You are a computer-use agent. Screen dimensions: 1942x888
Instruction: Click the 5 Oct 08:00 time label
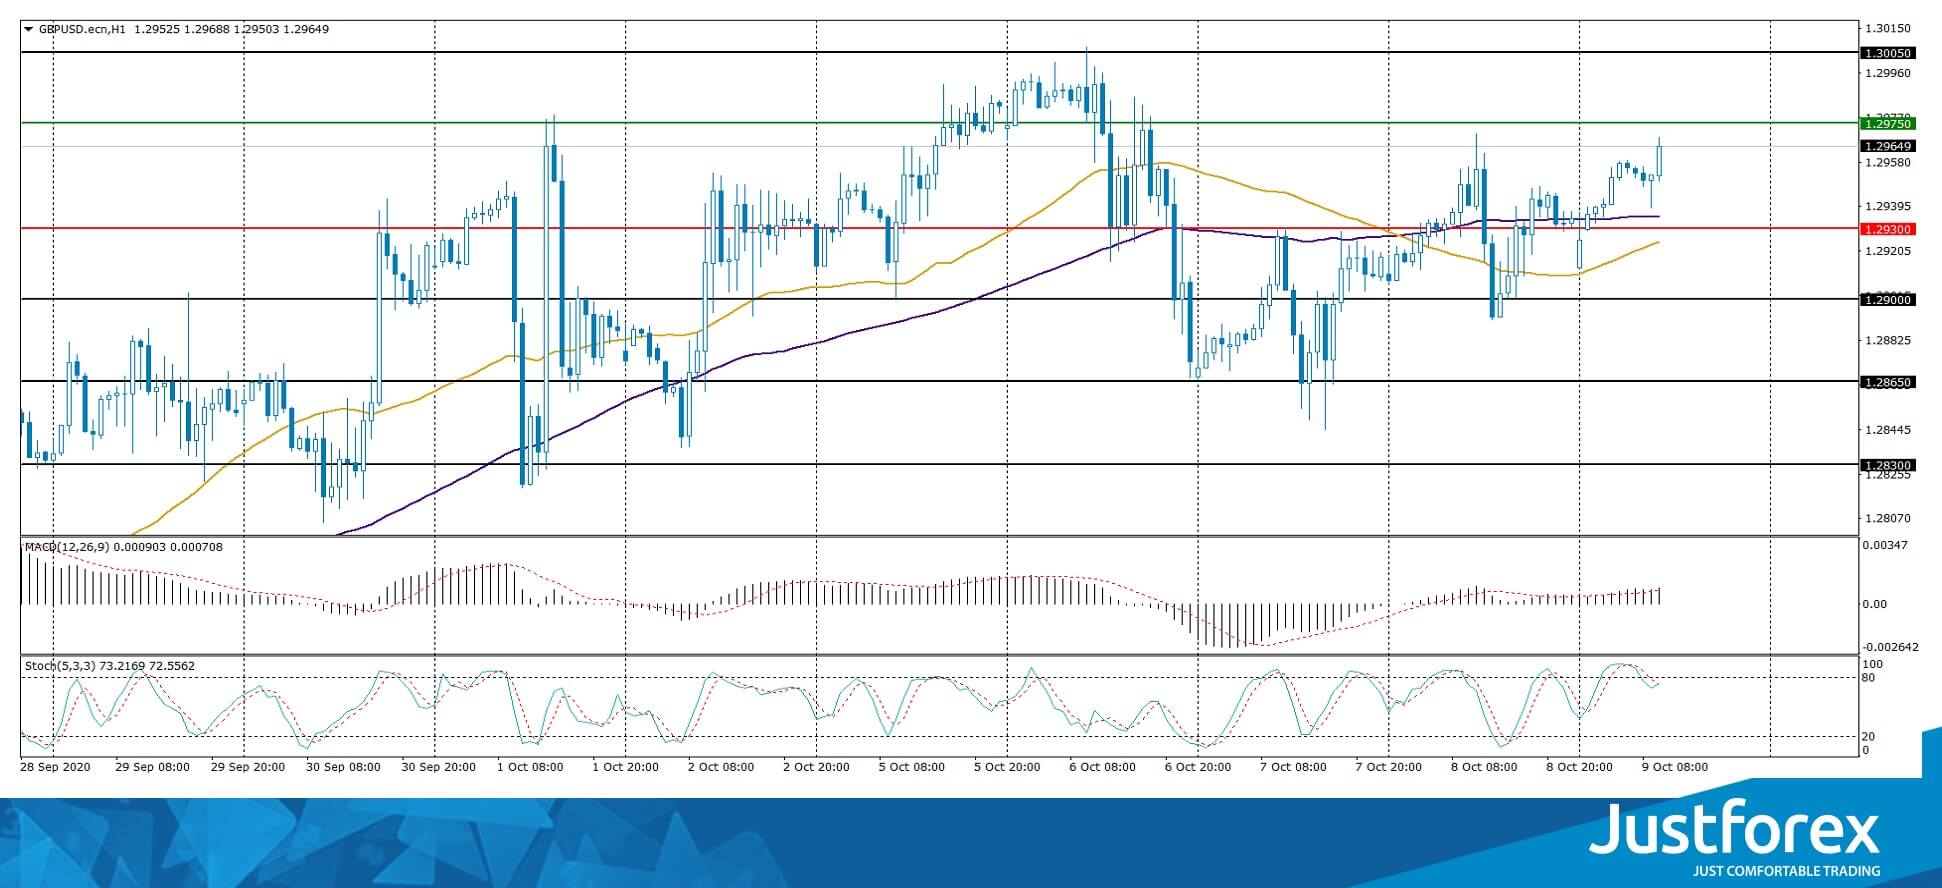(912, 767)
